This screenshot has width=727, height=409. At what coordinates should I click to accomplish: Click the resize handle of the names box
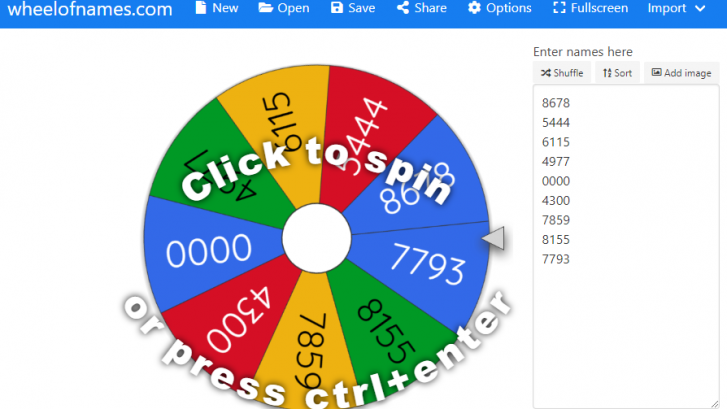tap(714, 404)
